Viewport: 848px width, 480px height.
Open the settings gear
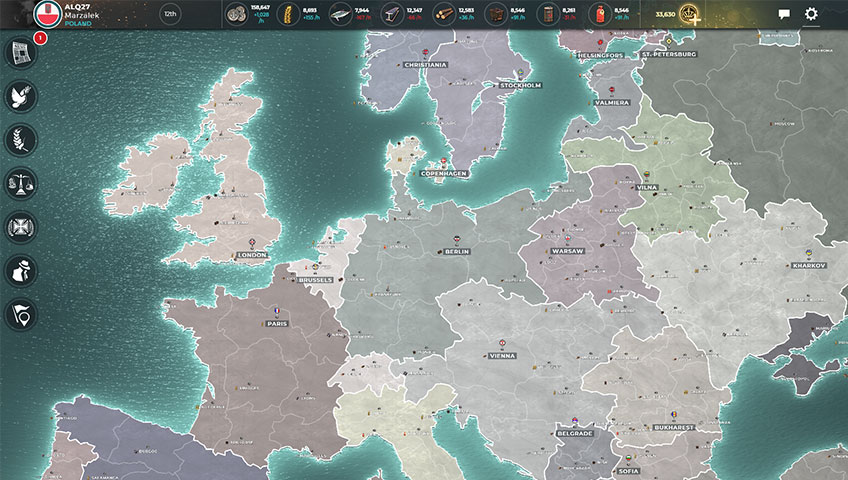[x=811, y=14]
